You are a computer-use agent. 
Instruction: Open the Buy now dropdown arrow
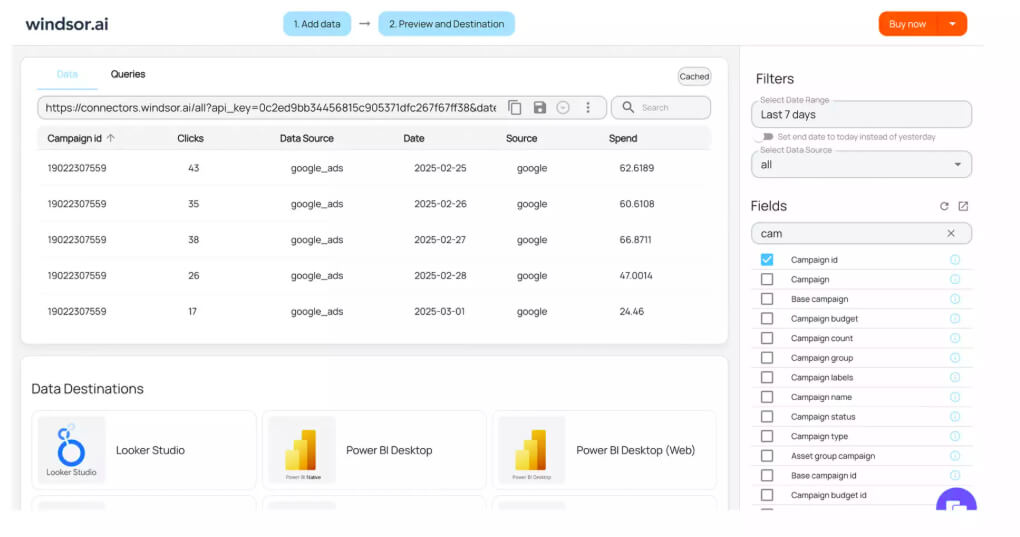point(952,24)
